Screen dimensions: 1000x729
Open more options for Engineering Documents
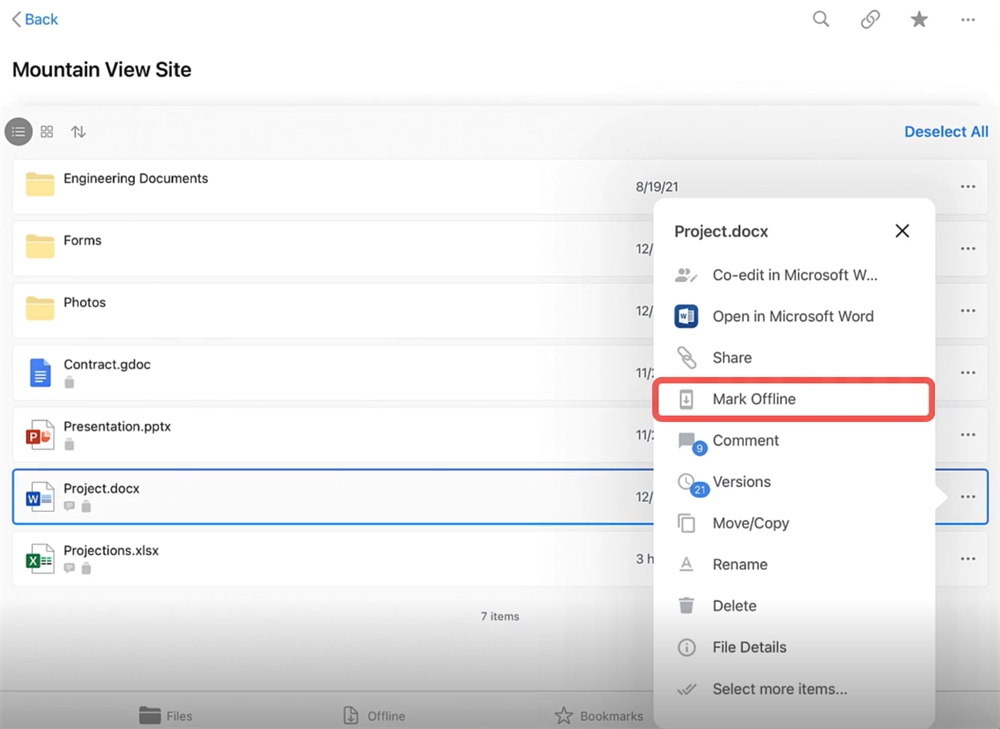968,187
